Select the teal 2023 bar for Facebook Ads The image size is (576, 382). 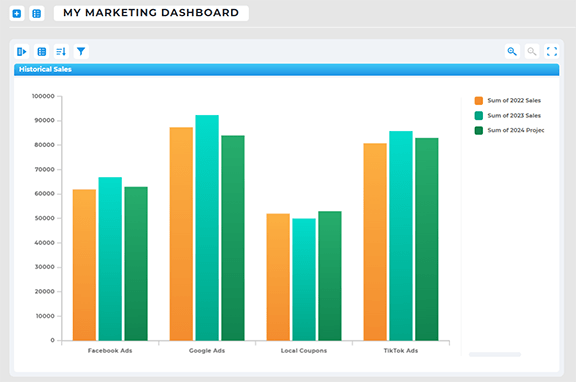pyautogui.click(x=110, y=259)
